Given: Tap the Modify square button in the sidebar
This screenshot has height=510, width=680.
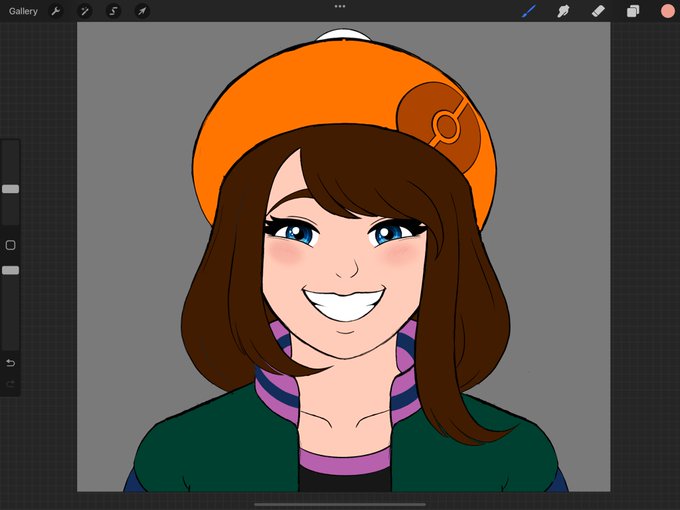Looking at the screenshot, I should [x=10, y=245].
